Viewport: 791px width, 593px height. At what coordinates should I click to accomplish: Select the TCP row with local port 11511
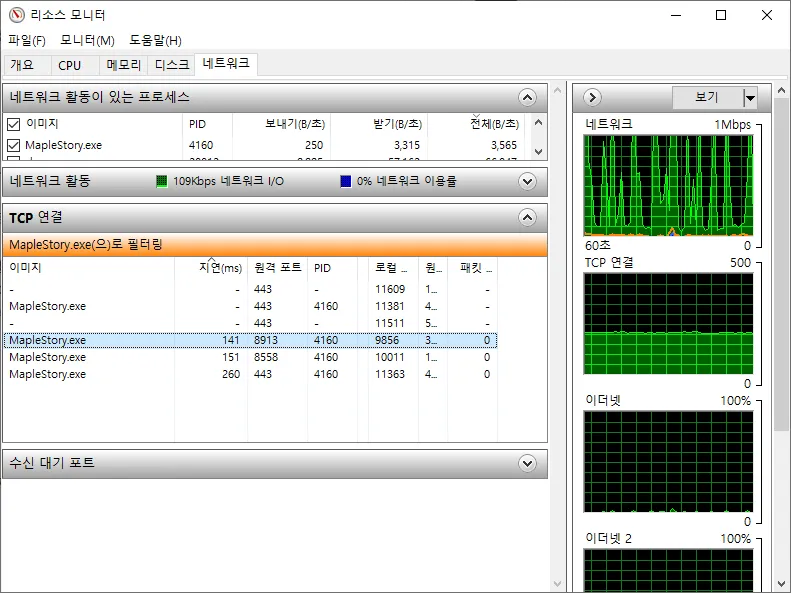(250, 323)
